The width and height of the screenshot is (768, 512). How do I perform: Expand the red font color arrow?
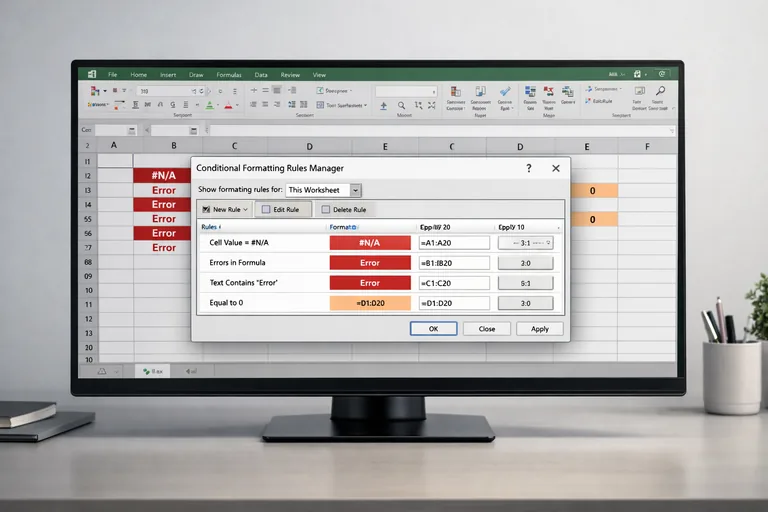click(237, 105)
